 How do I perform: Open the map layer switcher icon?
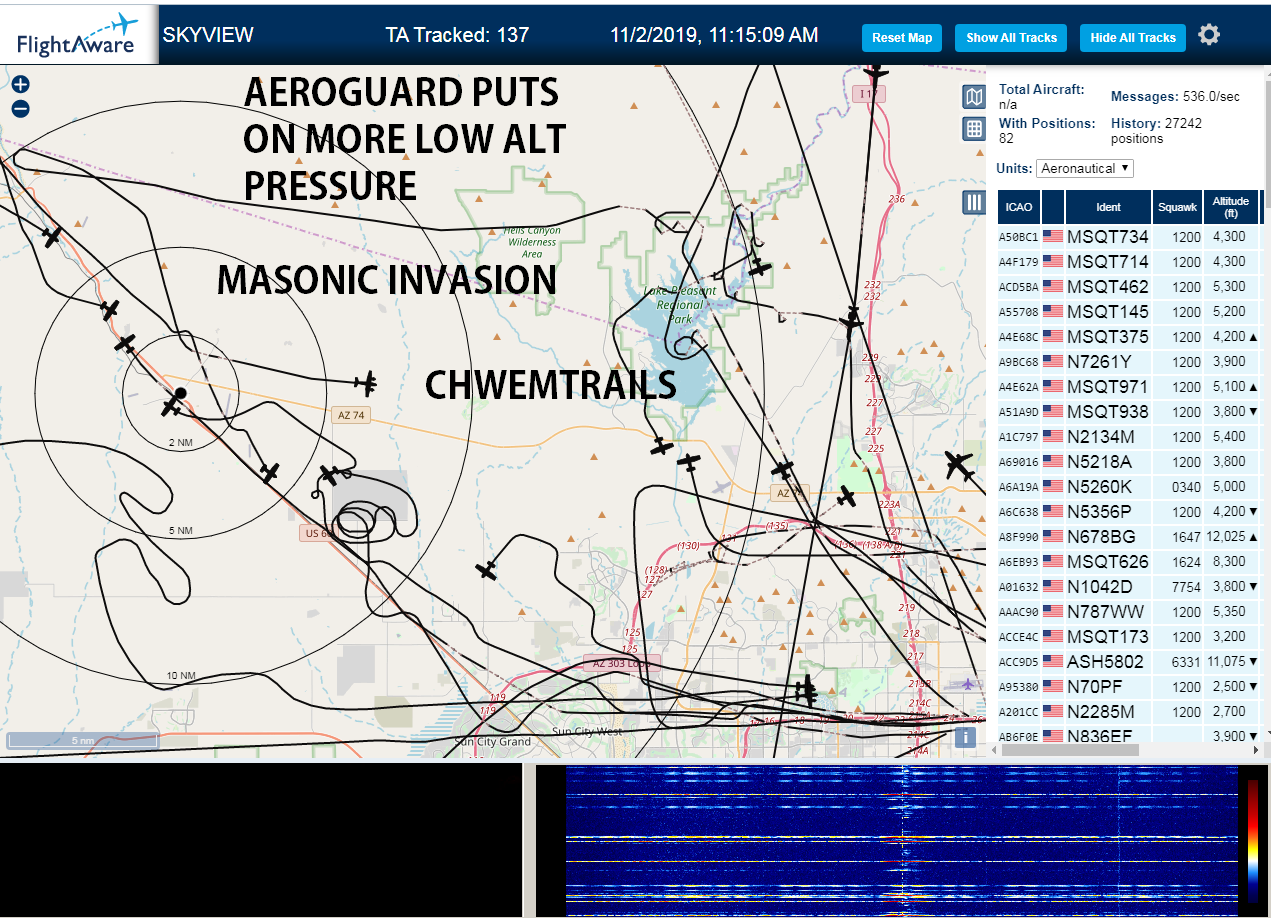pyautogui.click(x=974, y=97)
